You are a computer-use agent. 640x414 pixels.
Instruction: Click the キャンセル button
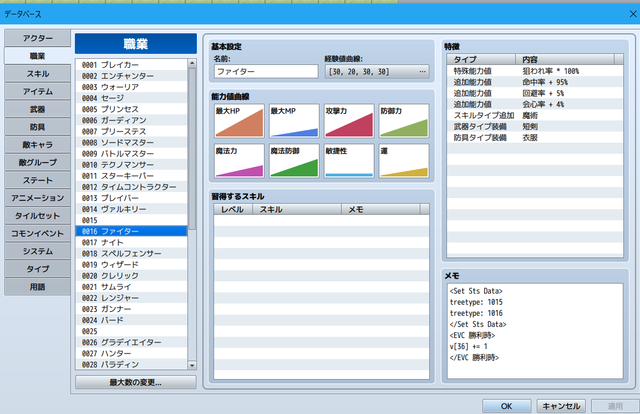pyautogui.click(x=561, y=406)
